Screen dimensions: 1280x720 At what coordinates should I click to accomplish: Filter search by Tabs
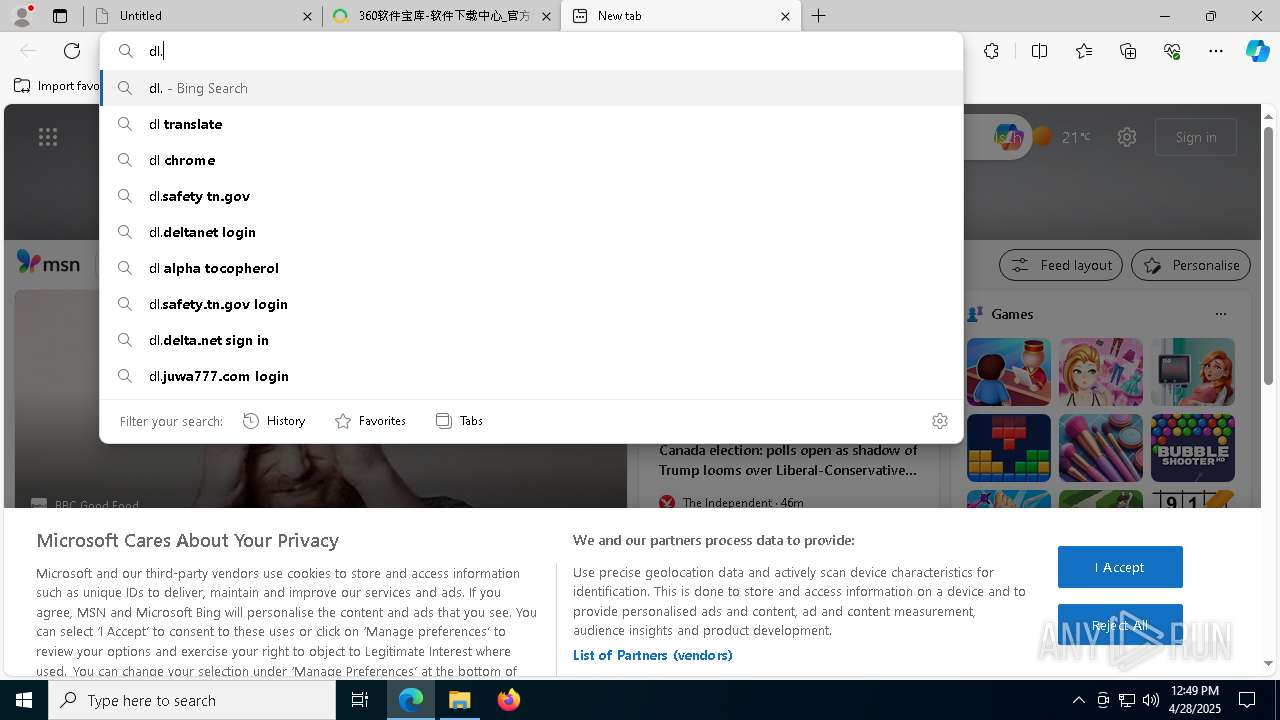click(460, 421)
